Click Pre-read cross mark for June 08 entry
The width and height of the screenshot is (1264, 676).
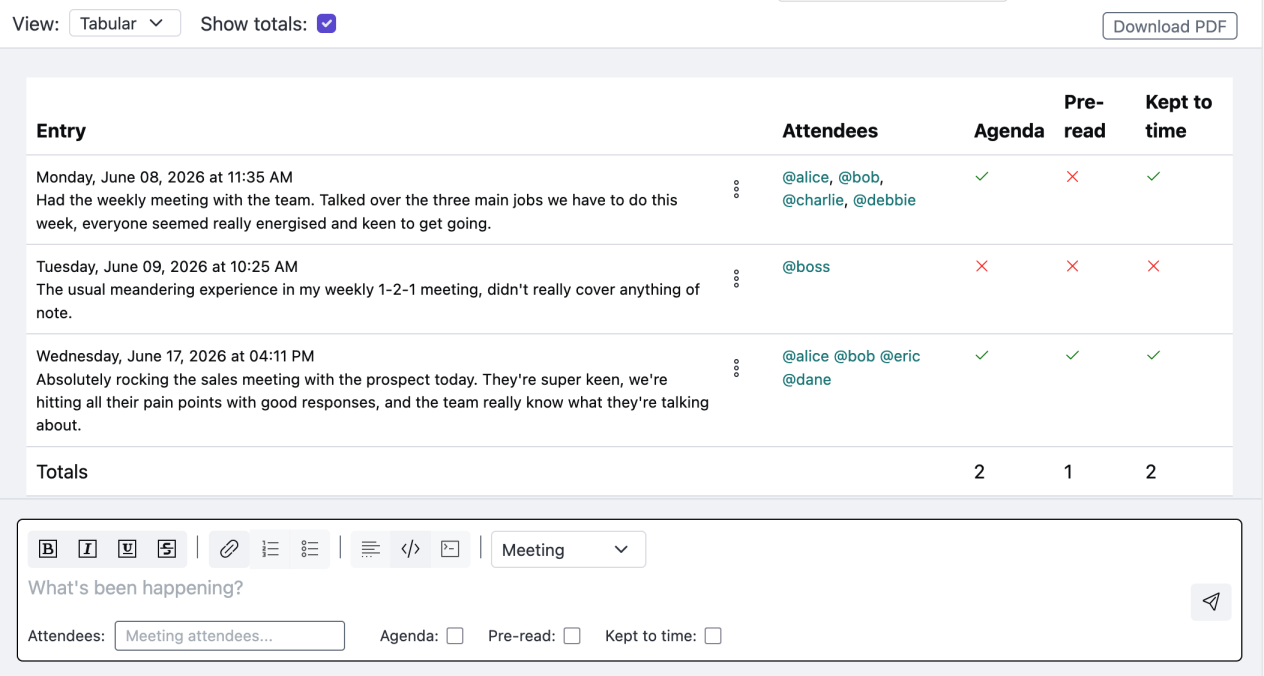click(x=1073, y=177)
